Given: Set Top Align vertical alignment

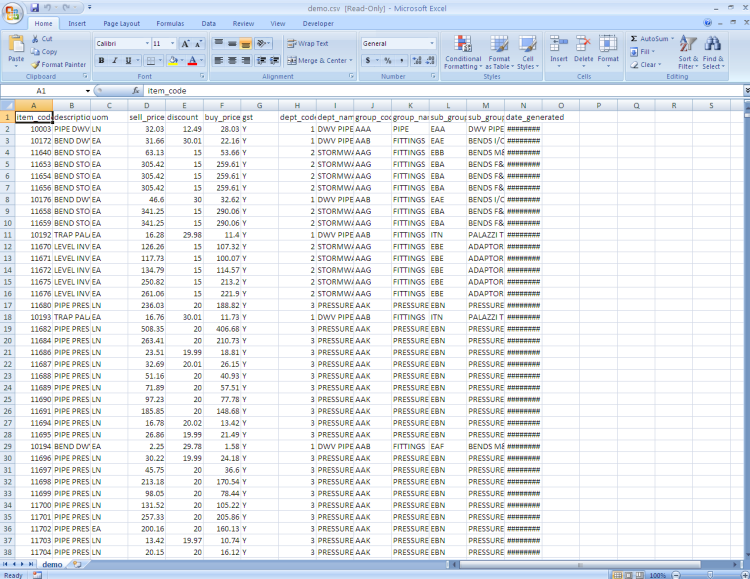Looking at the screenshot, I should point(219,44).
